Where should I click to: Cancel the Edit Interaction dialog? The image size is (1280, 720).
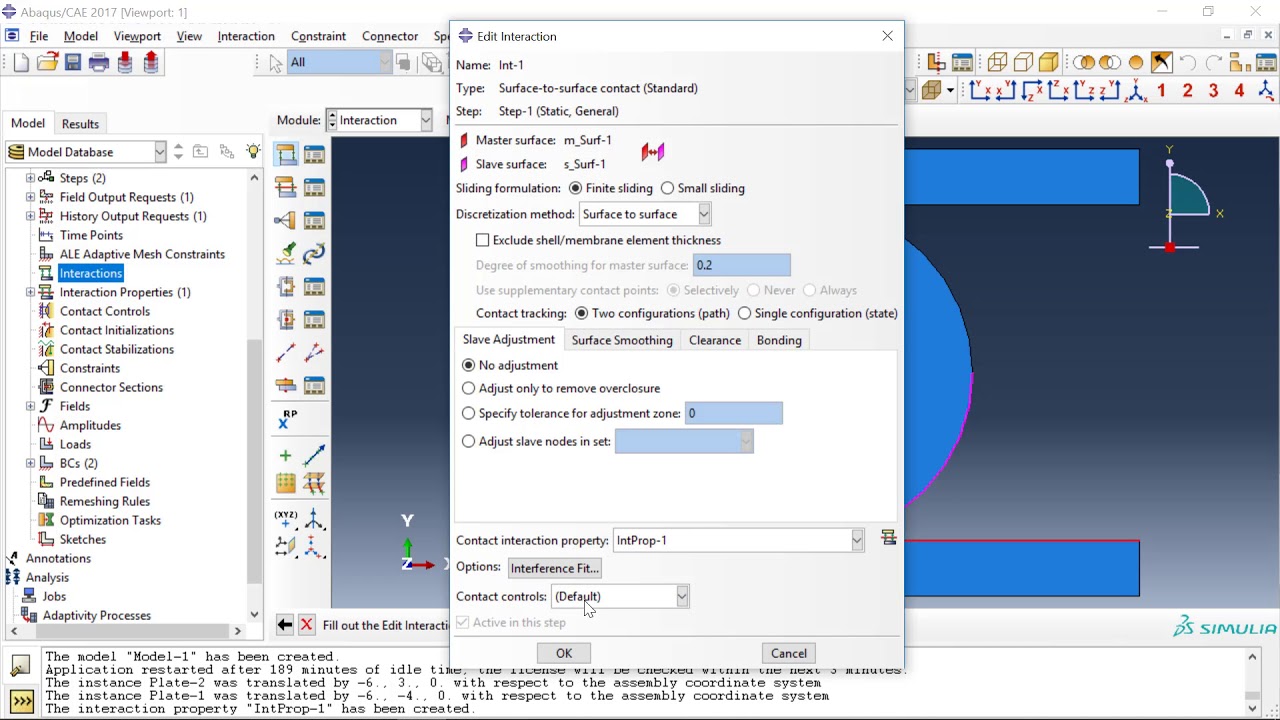click(789, 653)
